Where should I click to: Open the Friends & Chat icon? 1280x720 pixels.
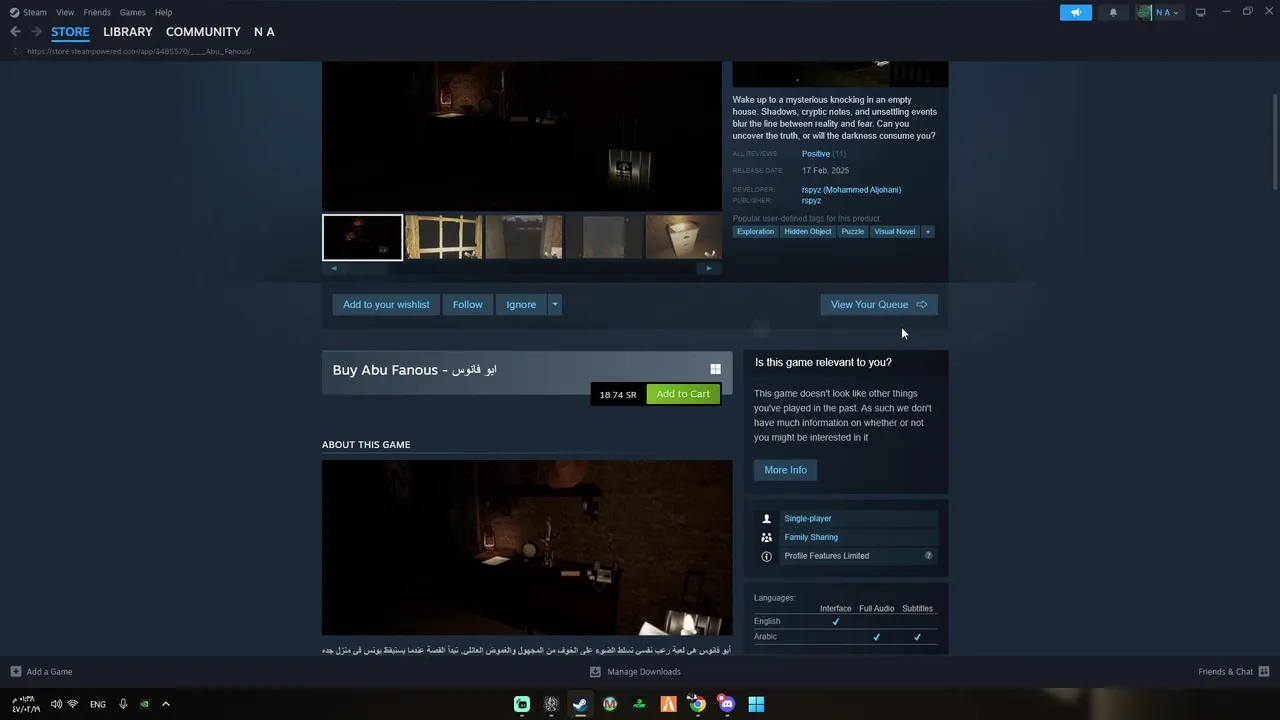coord(1264,671)
